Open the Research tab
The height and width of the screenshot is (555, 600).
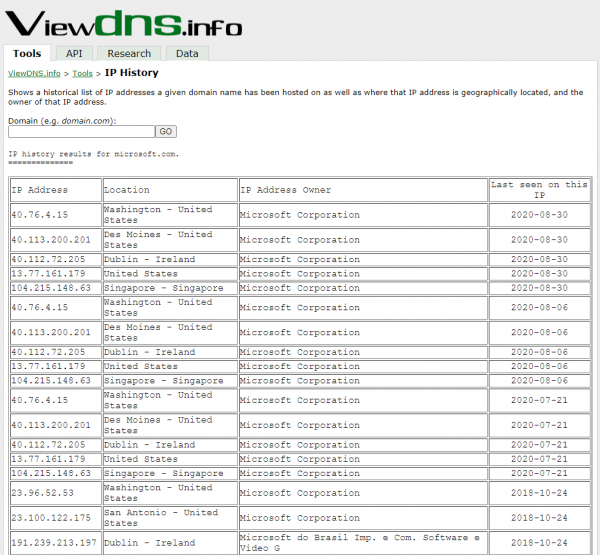click(129, 53)
